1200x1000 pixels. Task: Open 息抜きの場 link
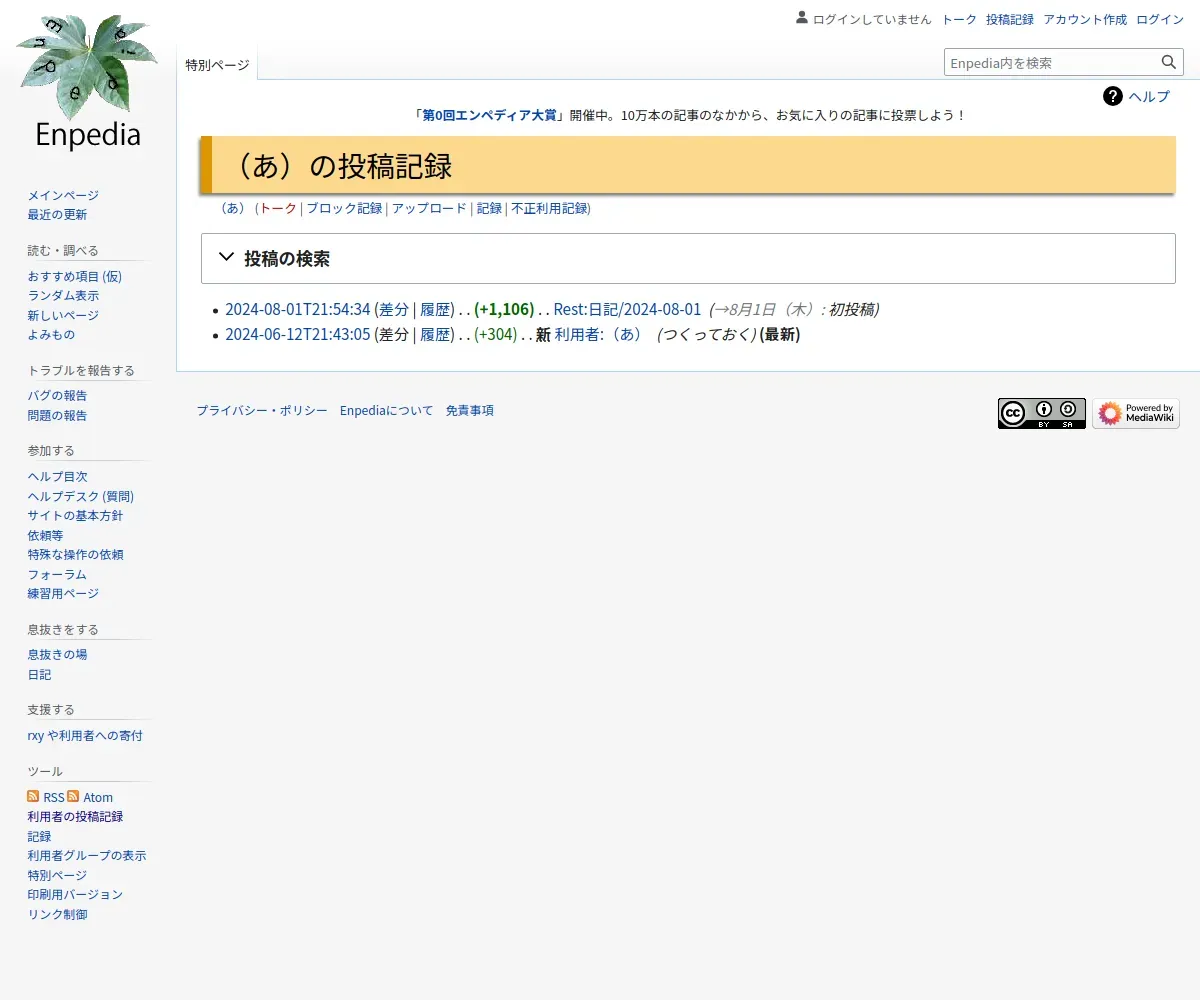point(57,654)
